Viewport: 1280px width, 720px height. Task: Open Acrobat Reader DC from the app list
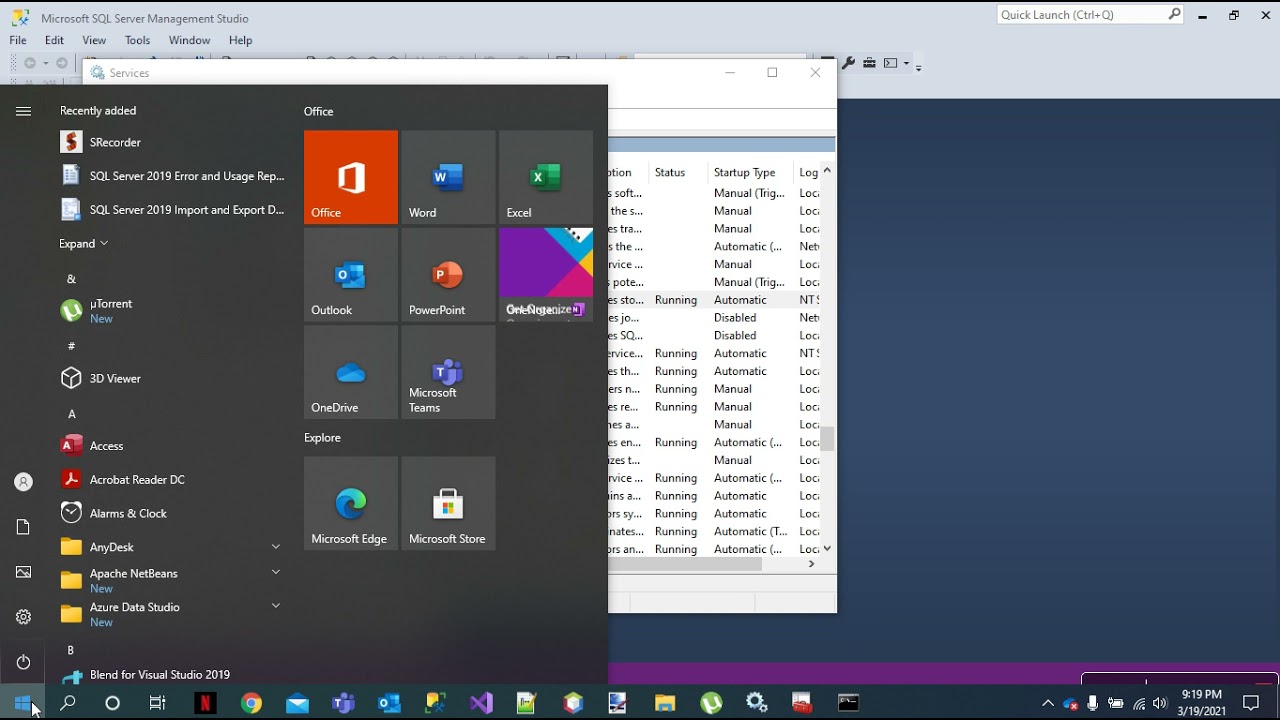tap(173, 480)
